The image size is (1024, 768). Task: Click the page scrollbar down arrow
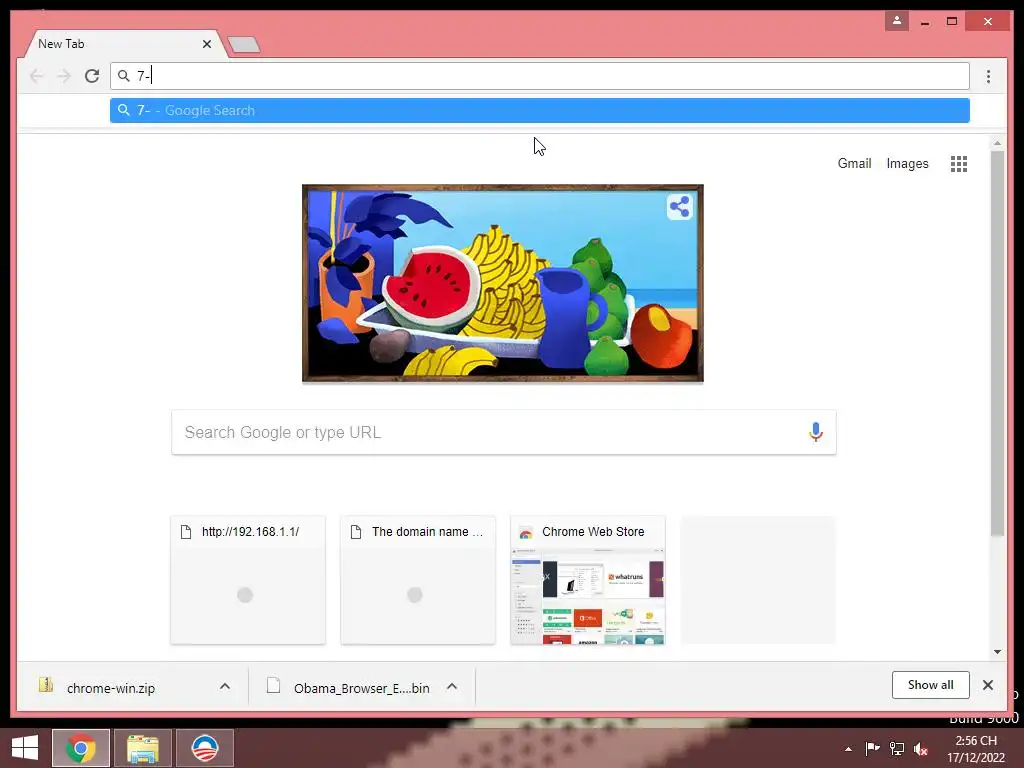[x=997, y=652]
